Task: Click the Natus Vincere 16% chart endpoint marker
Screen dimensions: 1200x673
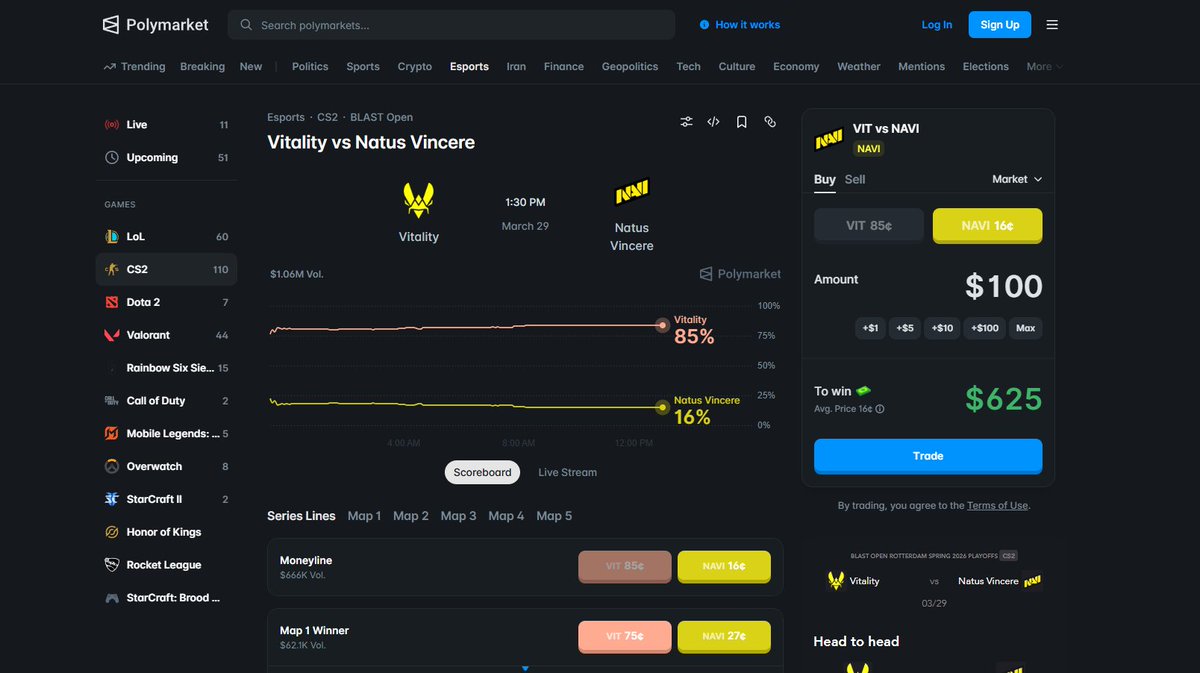Action: click(x=662, y=407)
